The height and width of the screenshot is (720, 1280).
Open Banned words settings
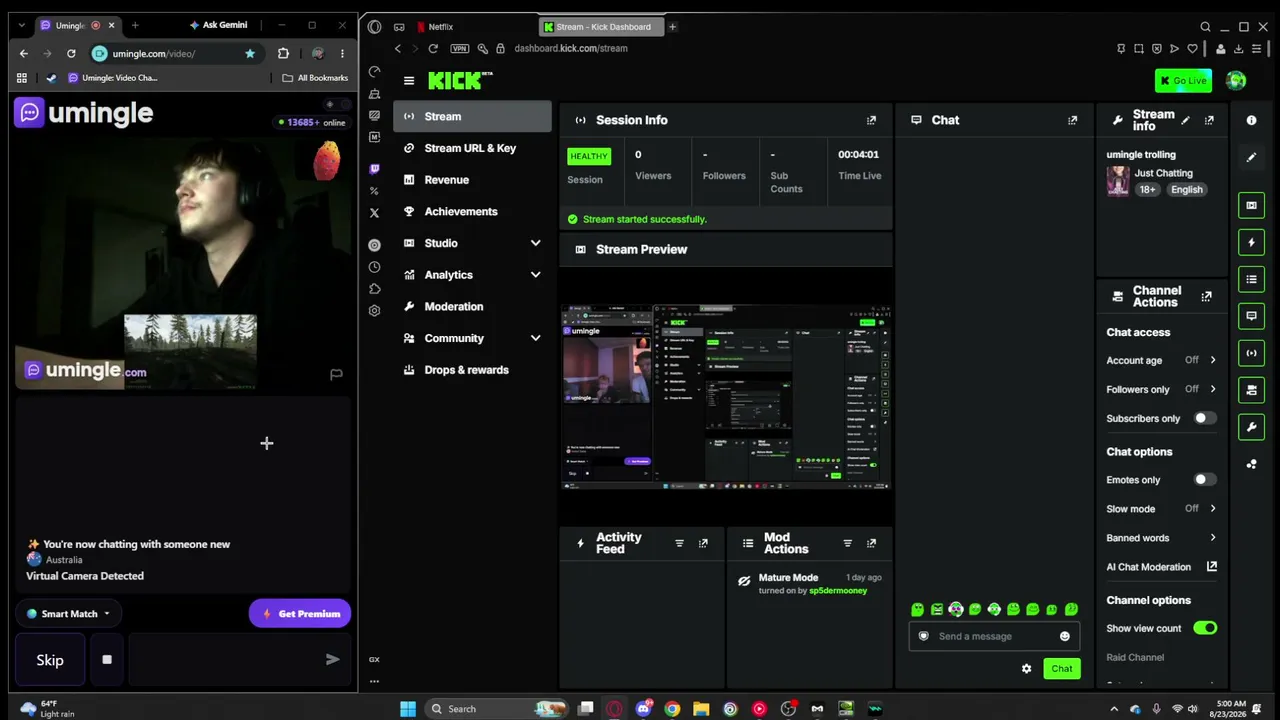[1161, 538]
